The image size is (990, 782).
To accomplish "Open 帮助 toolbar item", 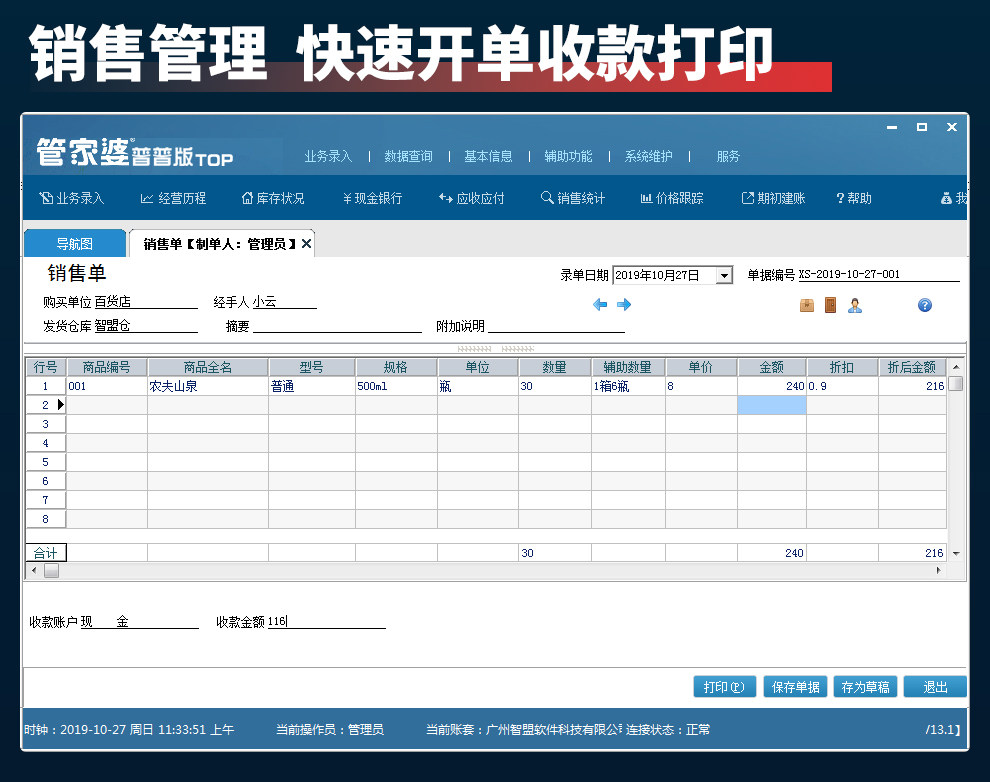I will (x=854, y=198).
